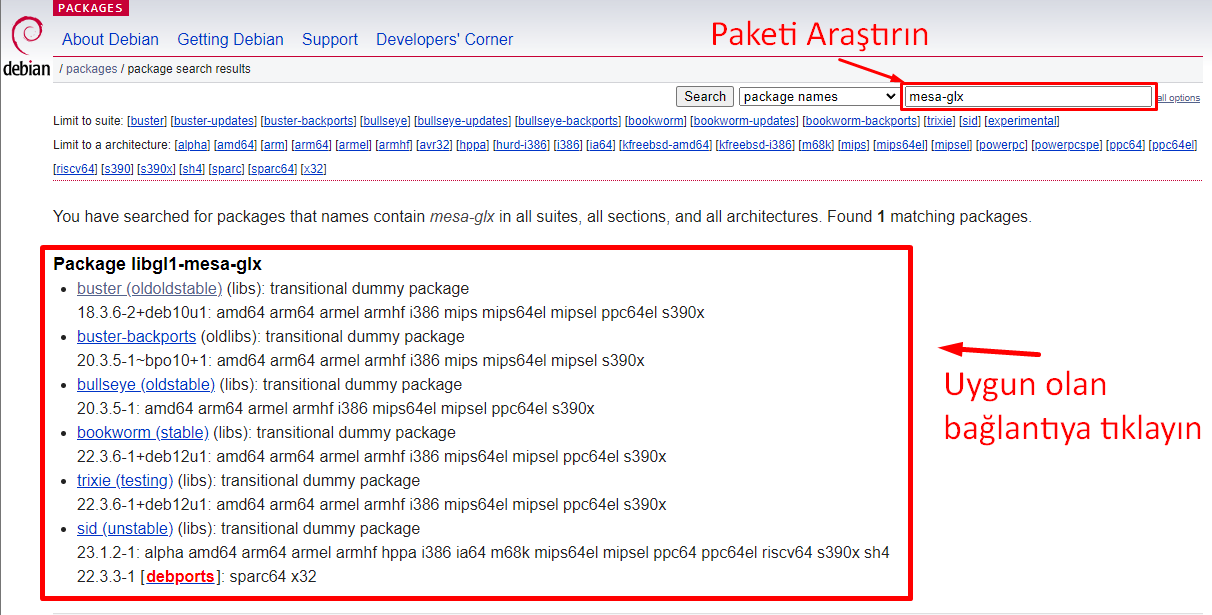Limit suite to bullseye-updates

463,121
